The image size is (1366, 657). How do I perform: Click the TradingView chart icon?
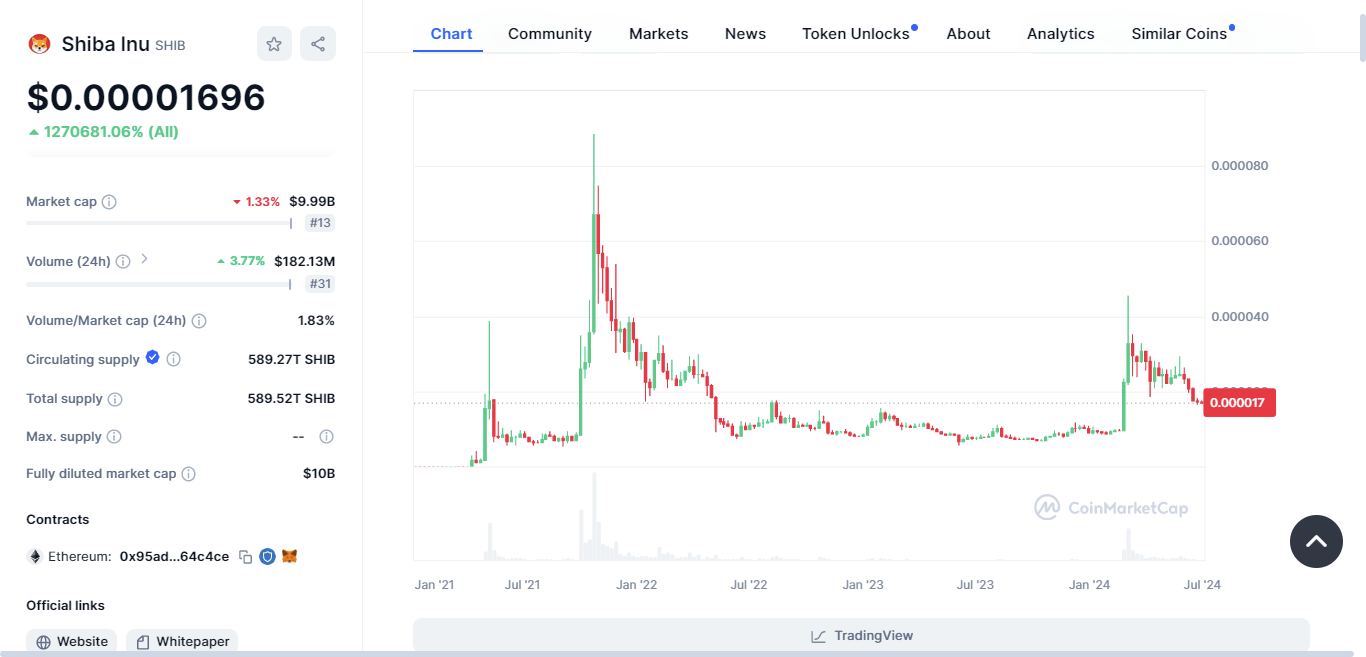[x=819, y=636]
